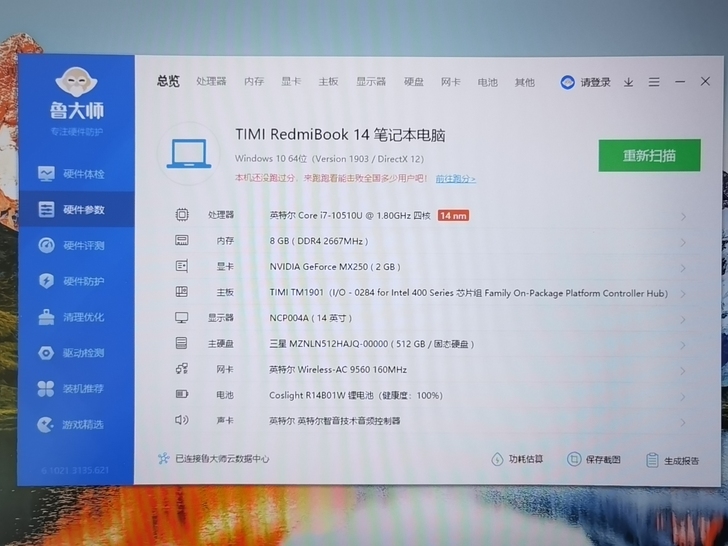Switch to the 内存 tab

254,81
